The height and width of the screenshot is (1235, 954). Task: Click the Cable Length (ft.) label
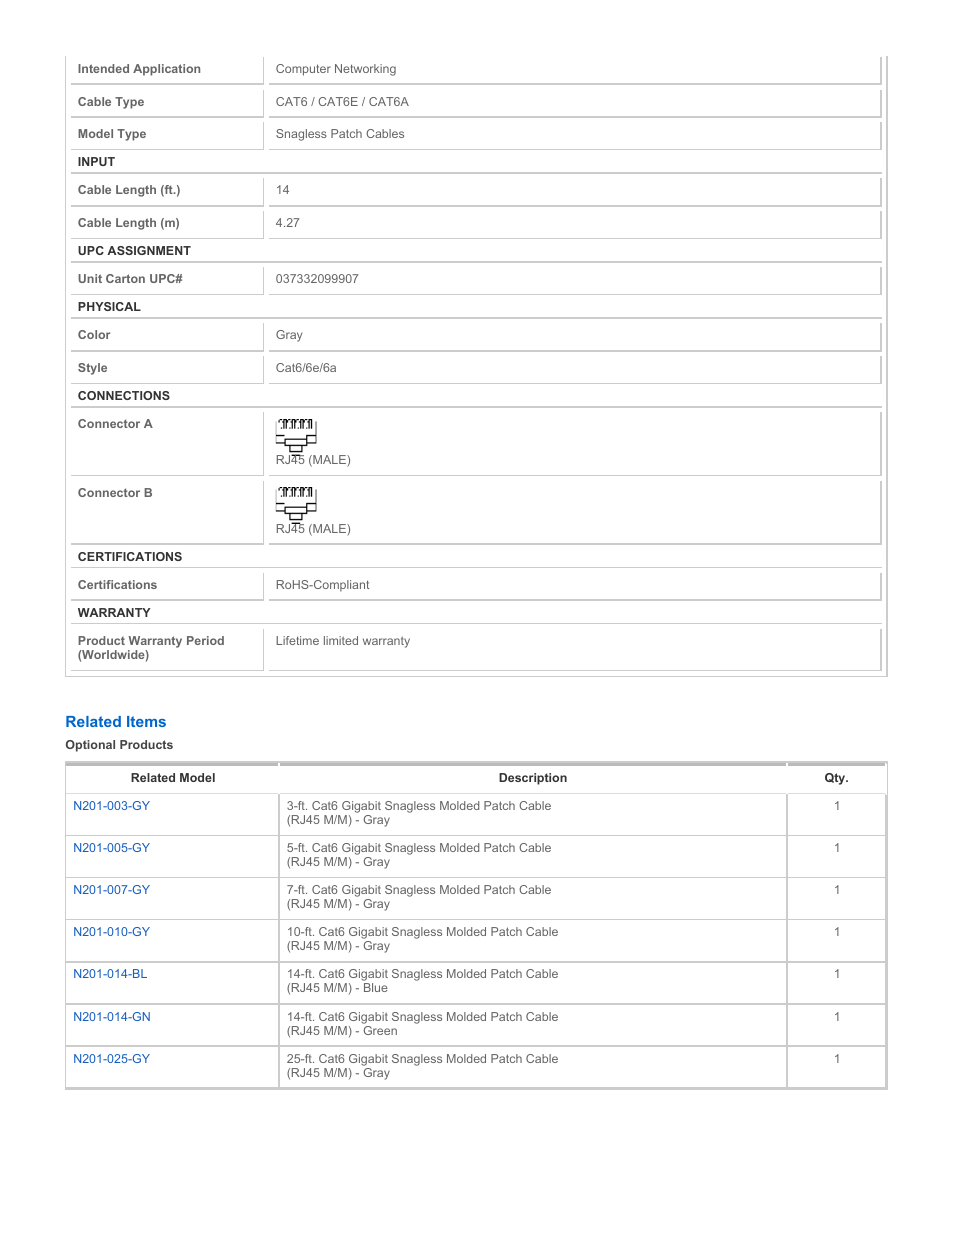[x=129, y=190]
